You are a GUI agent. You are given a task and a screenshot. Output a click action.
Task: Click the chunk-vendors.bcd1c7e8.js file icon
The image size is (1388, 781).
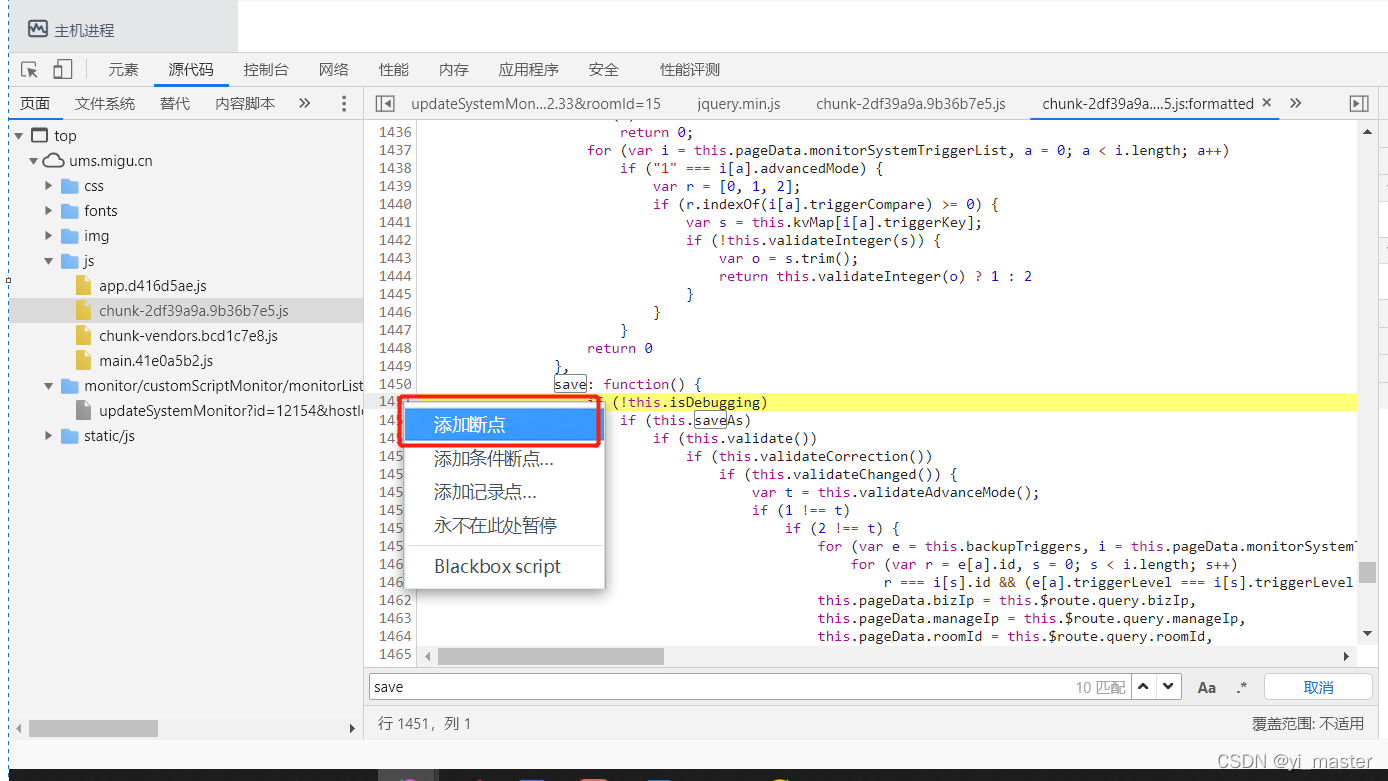pos(84,336)
